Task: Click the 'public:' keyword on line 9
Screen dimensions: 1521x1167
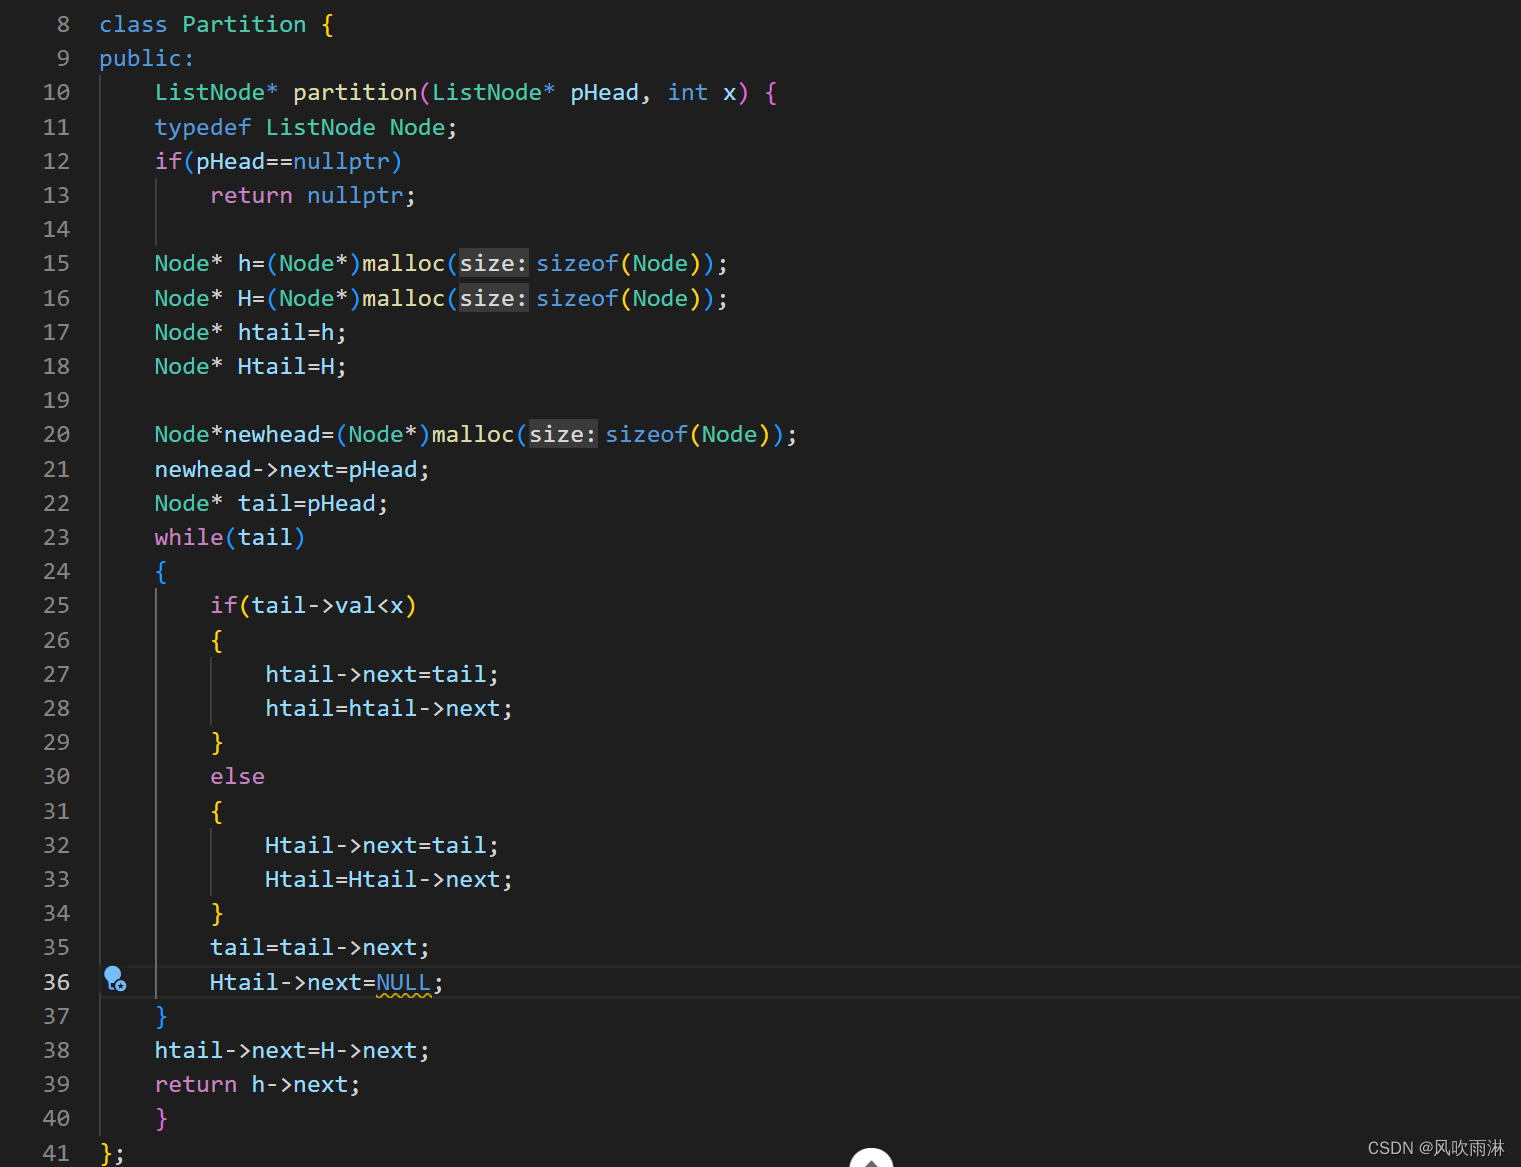Action: click(146, 58)
